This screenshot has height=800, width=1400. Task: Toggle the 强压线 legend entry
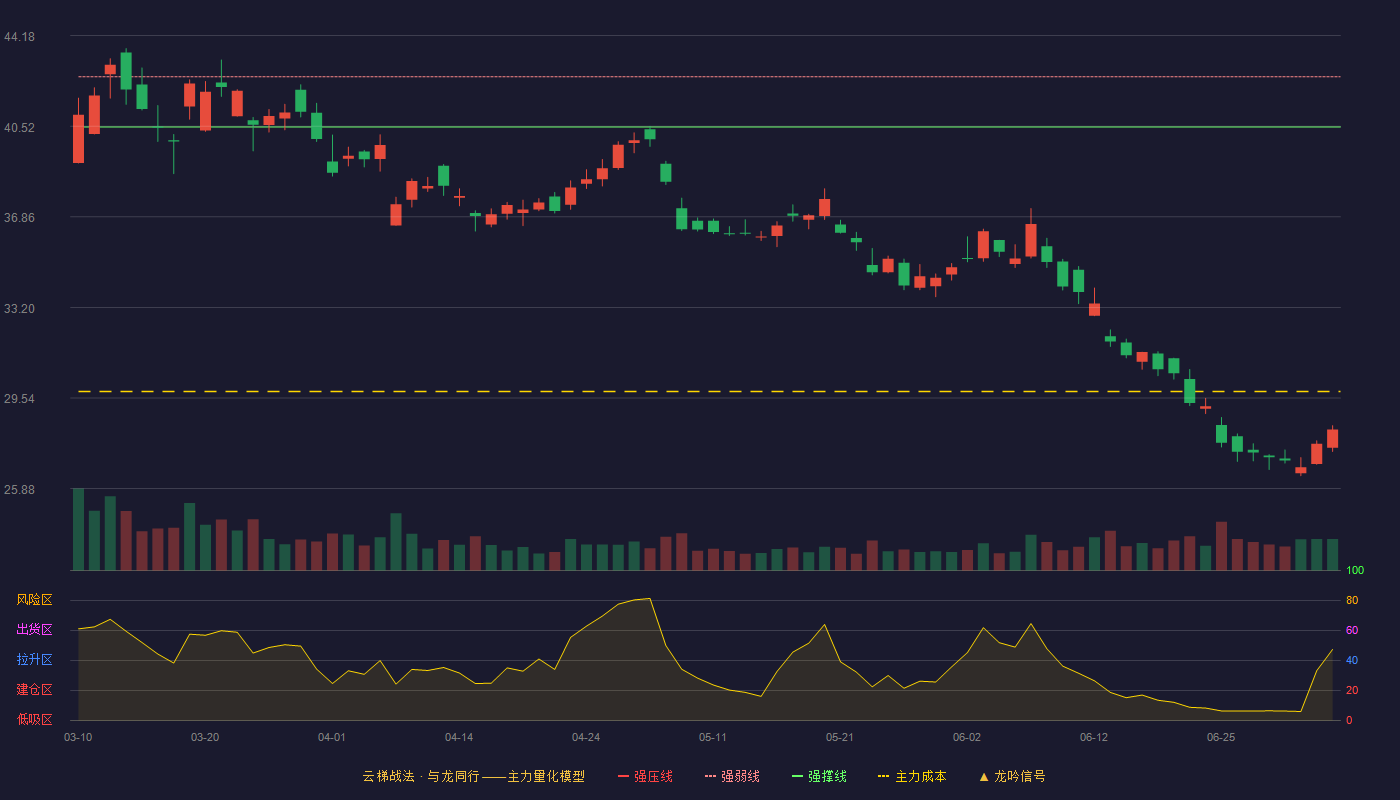point(645,776)
